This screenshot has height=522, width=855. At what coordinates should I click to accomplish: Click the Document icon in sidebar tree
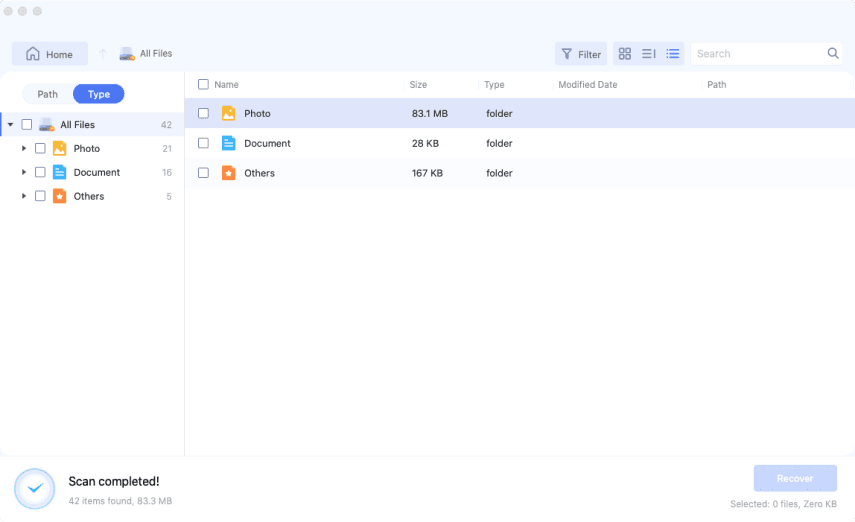(x=59, y=172)
